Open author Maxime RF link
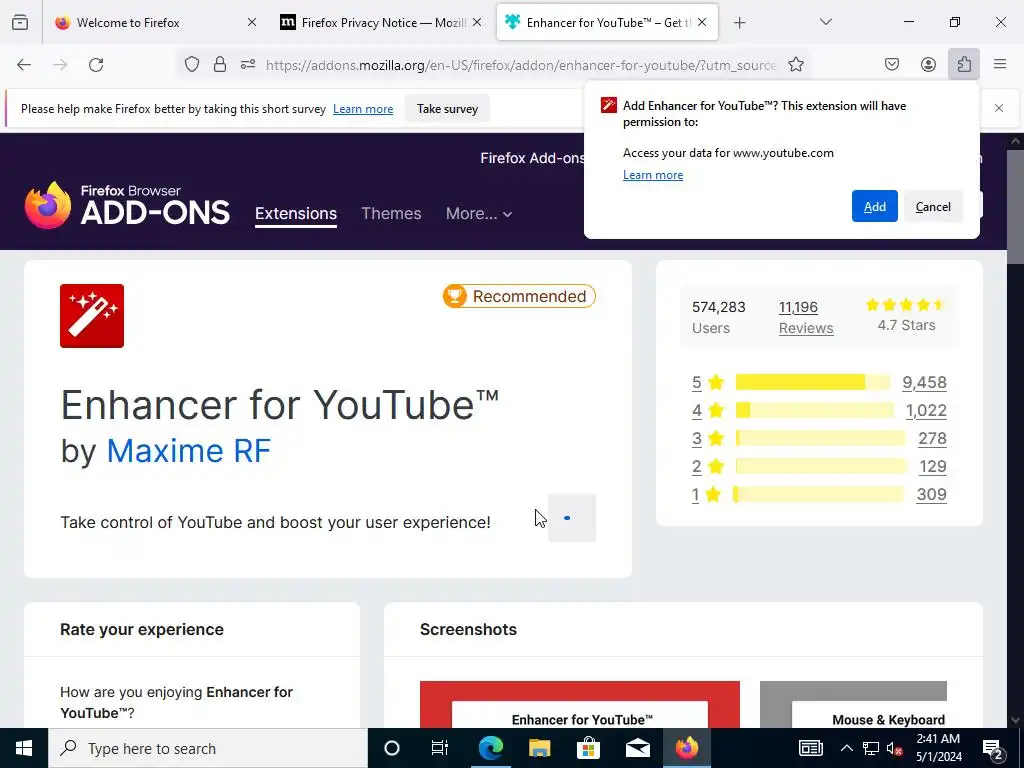The image size is (1024, 768). tap(189, 451)
